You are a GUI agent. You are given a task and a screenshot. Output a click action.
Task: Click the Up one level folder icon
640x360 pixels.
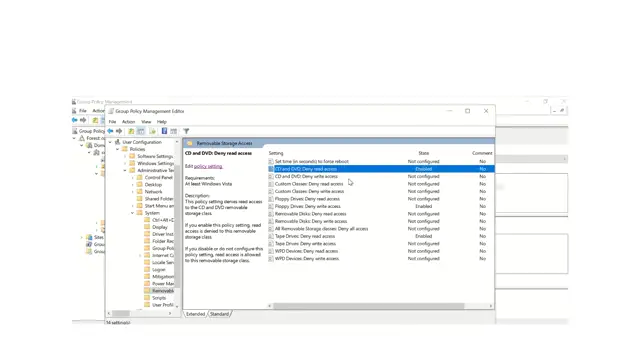pos(131,131)
